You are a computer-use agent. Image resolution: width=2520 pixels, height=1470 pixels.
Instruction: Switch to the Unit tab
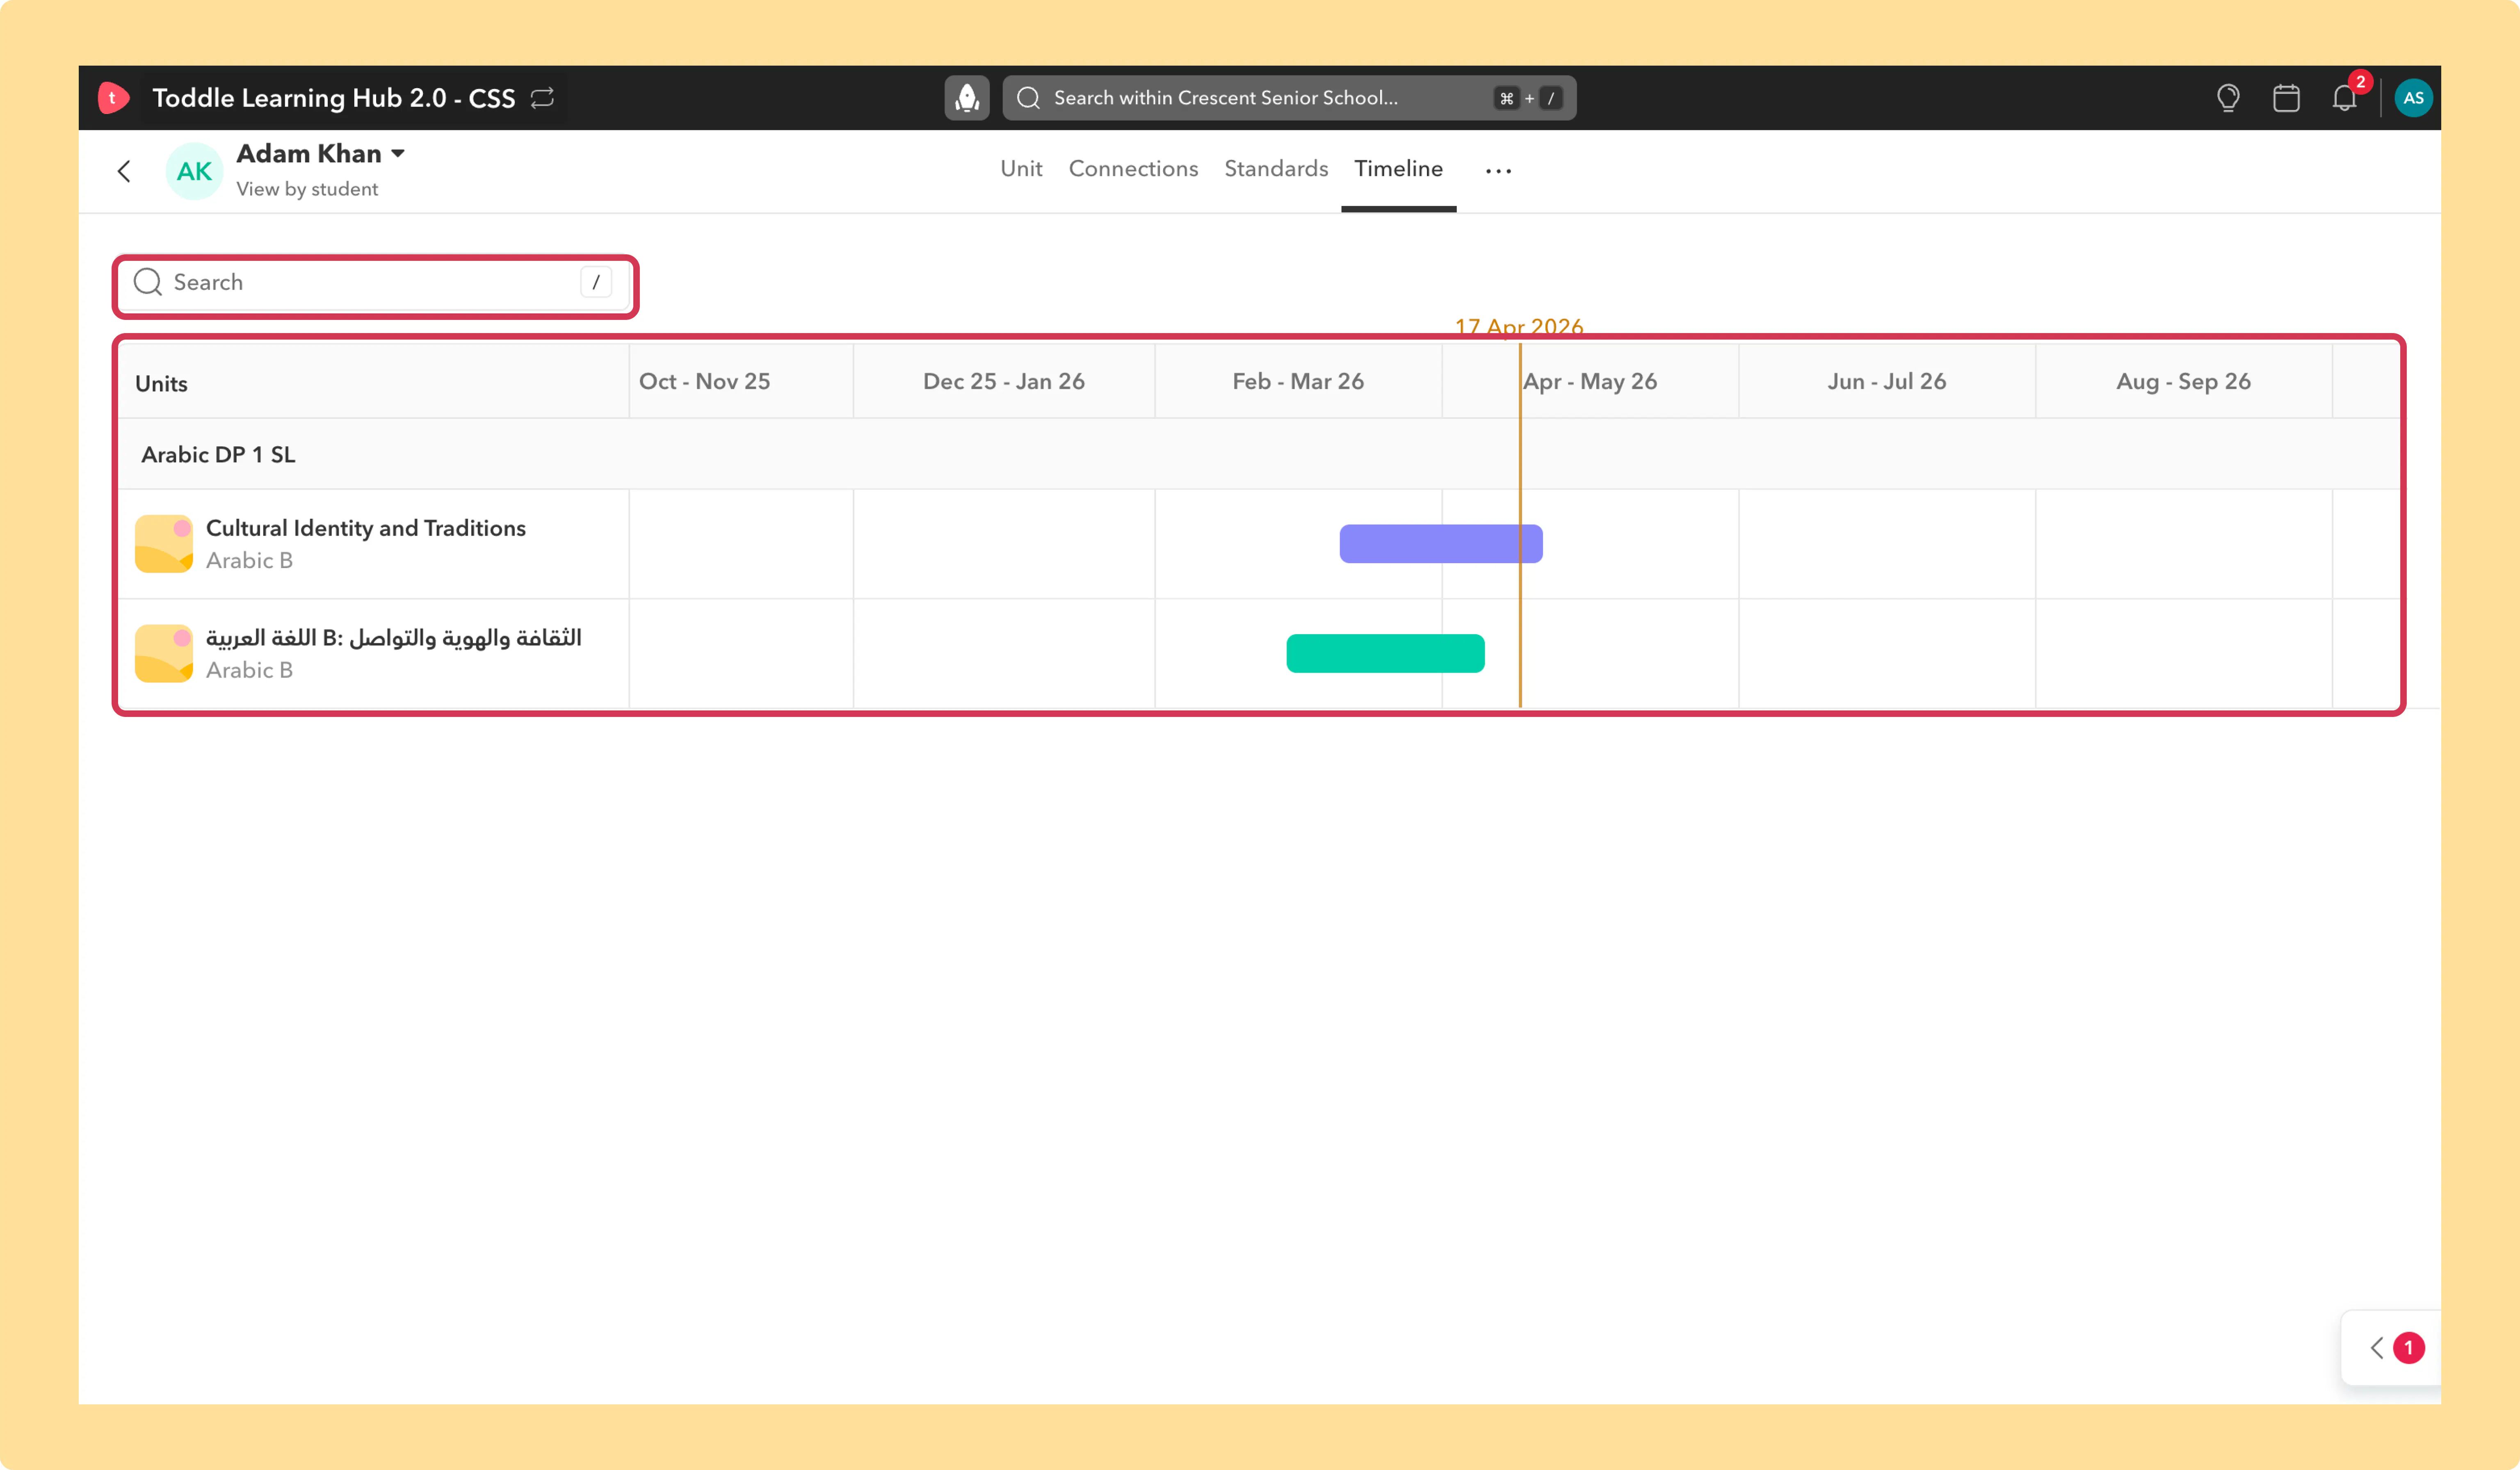click(1021, 169)
